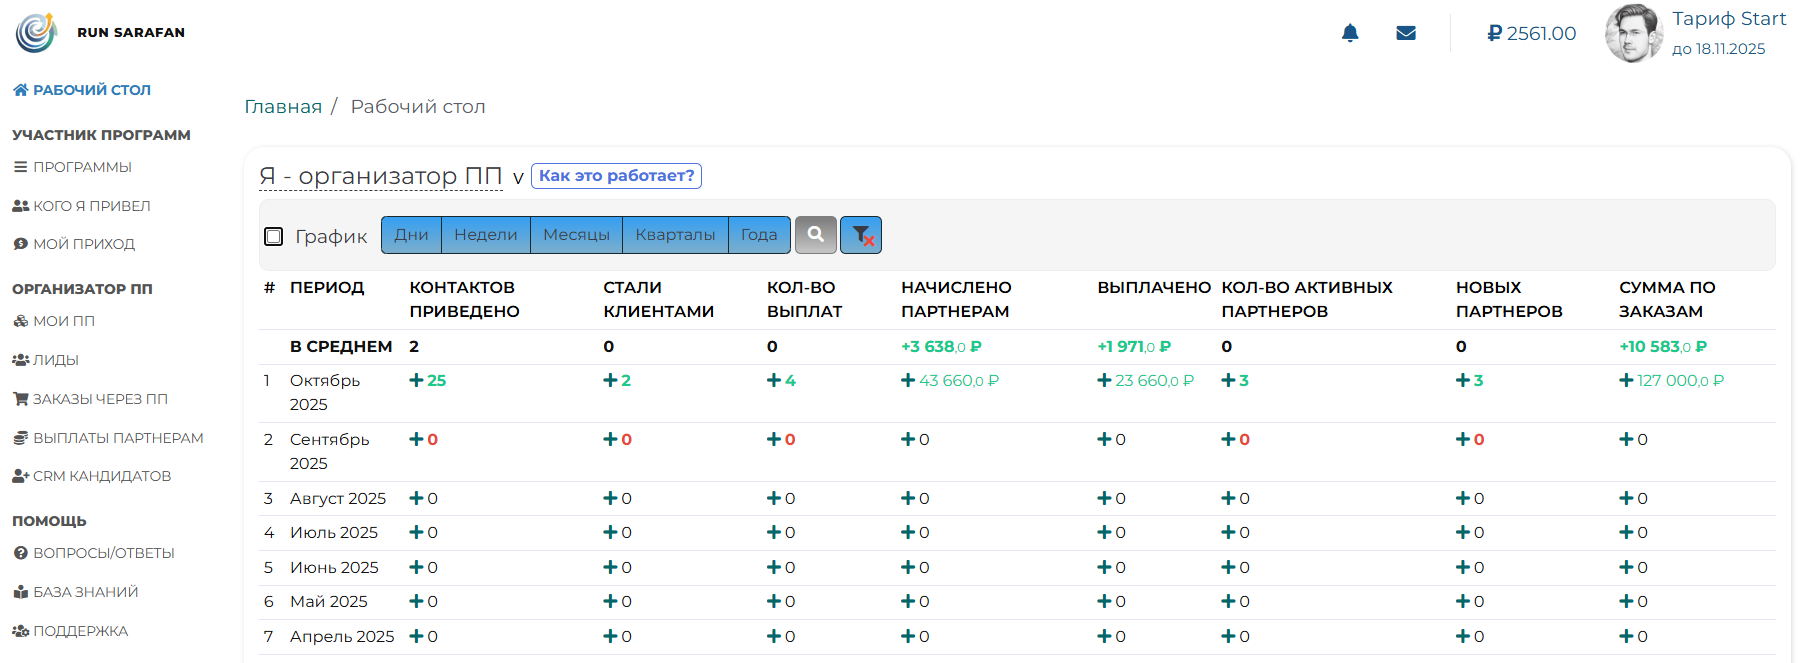The width and height of the screenshot is (1812, 663).
Task: Open Программы in the sidebar
Action: point(82,167)
